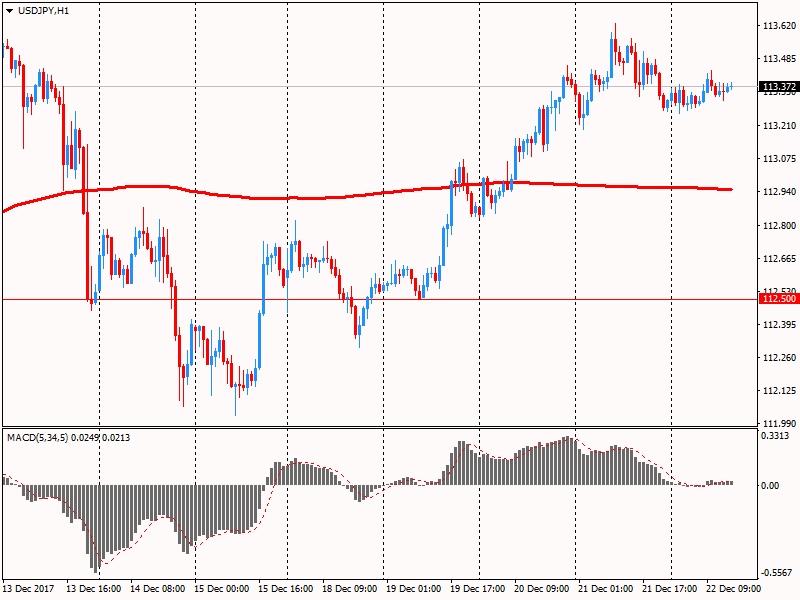Click the 14 Dec 08:00 time label

click(158, 589)
